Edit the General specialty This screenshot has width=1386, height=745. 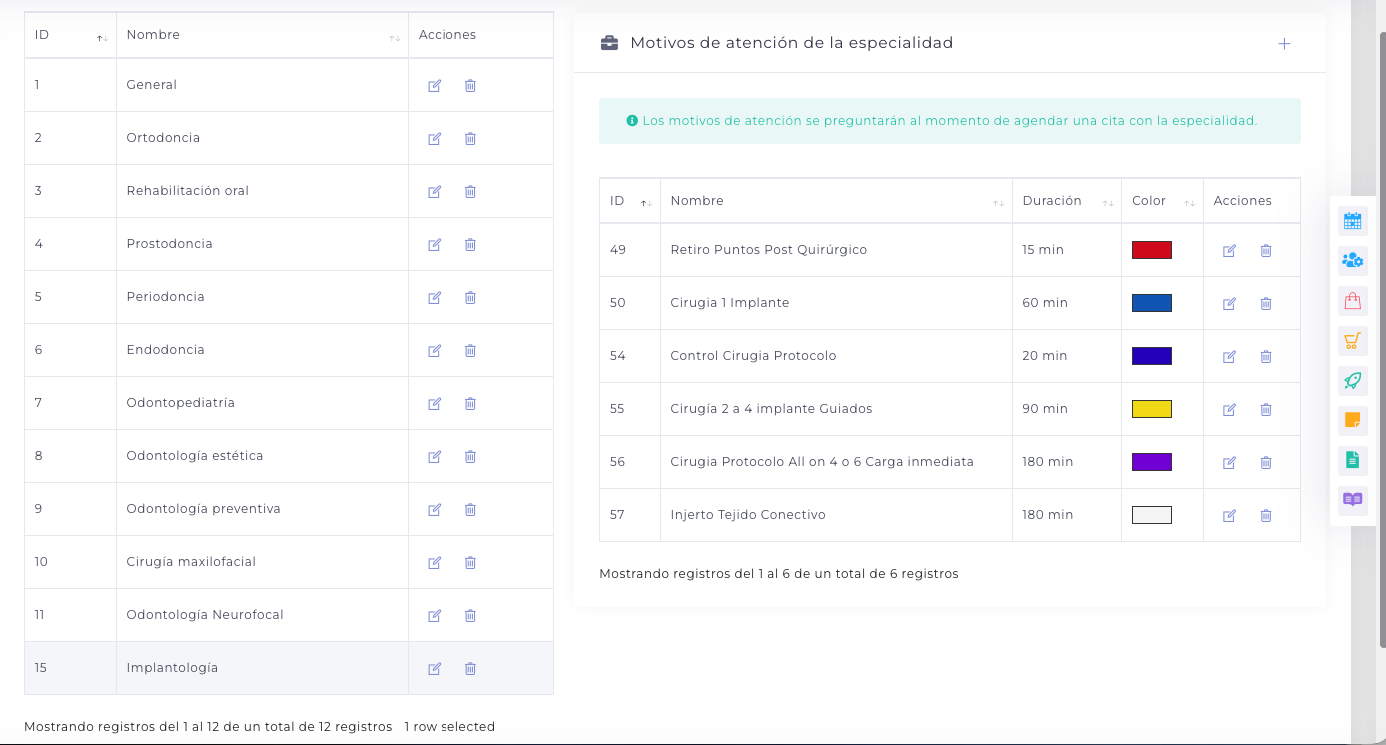[435, 86]
